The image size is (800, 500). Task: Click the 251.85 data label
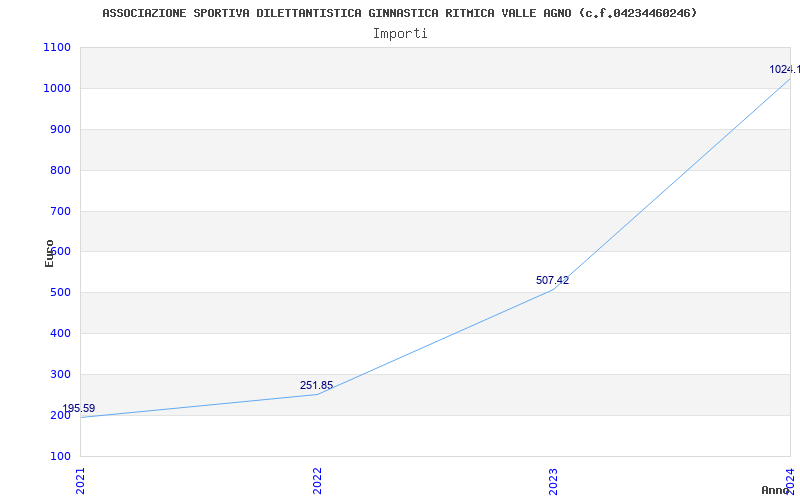pyautogui.click(x=316, y=385)
